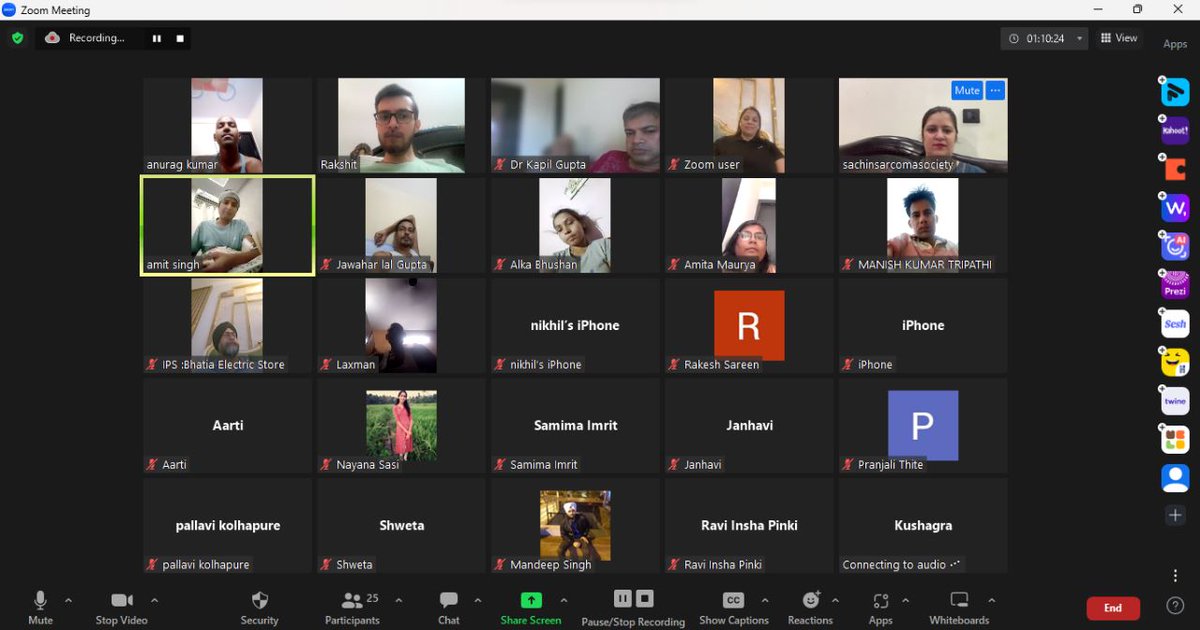The image size is (1200, 630).
Task: Click the green encryption shield icon
Action: pos(17,38)
